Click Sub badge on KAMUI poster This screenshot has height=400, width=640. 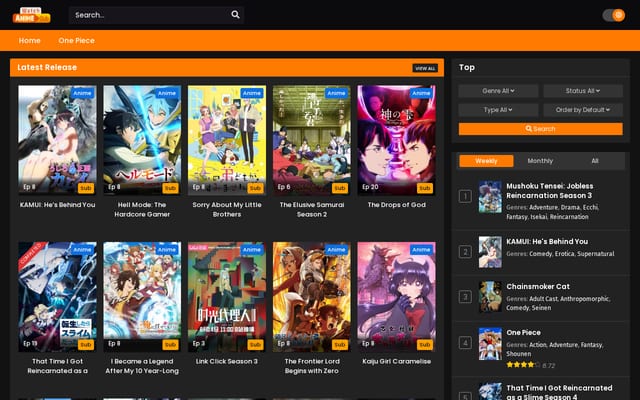[x=86, y=188]
